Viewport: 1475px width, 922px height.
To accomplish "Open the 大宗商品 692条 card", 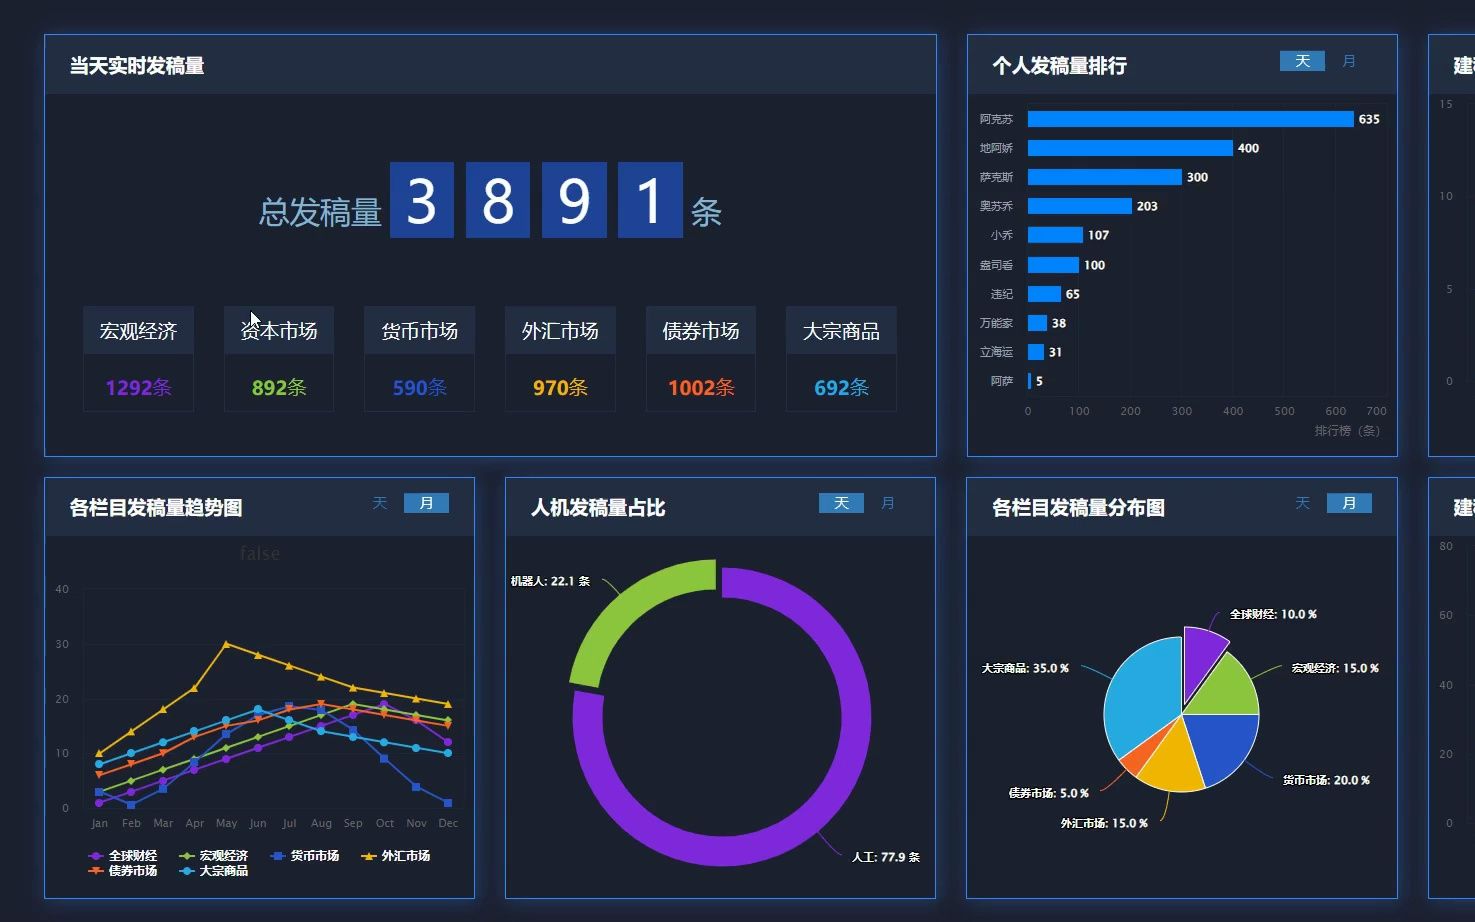I will (x=841, y=359).
